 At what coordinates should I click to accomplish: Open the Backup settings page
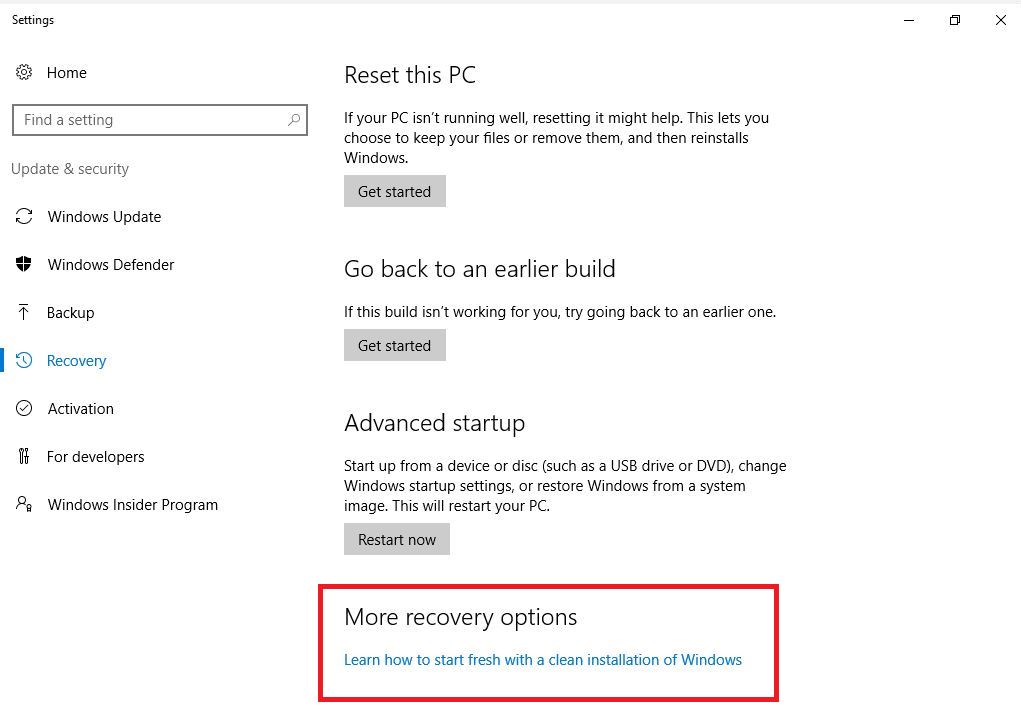tap(70, 313)
